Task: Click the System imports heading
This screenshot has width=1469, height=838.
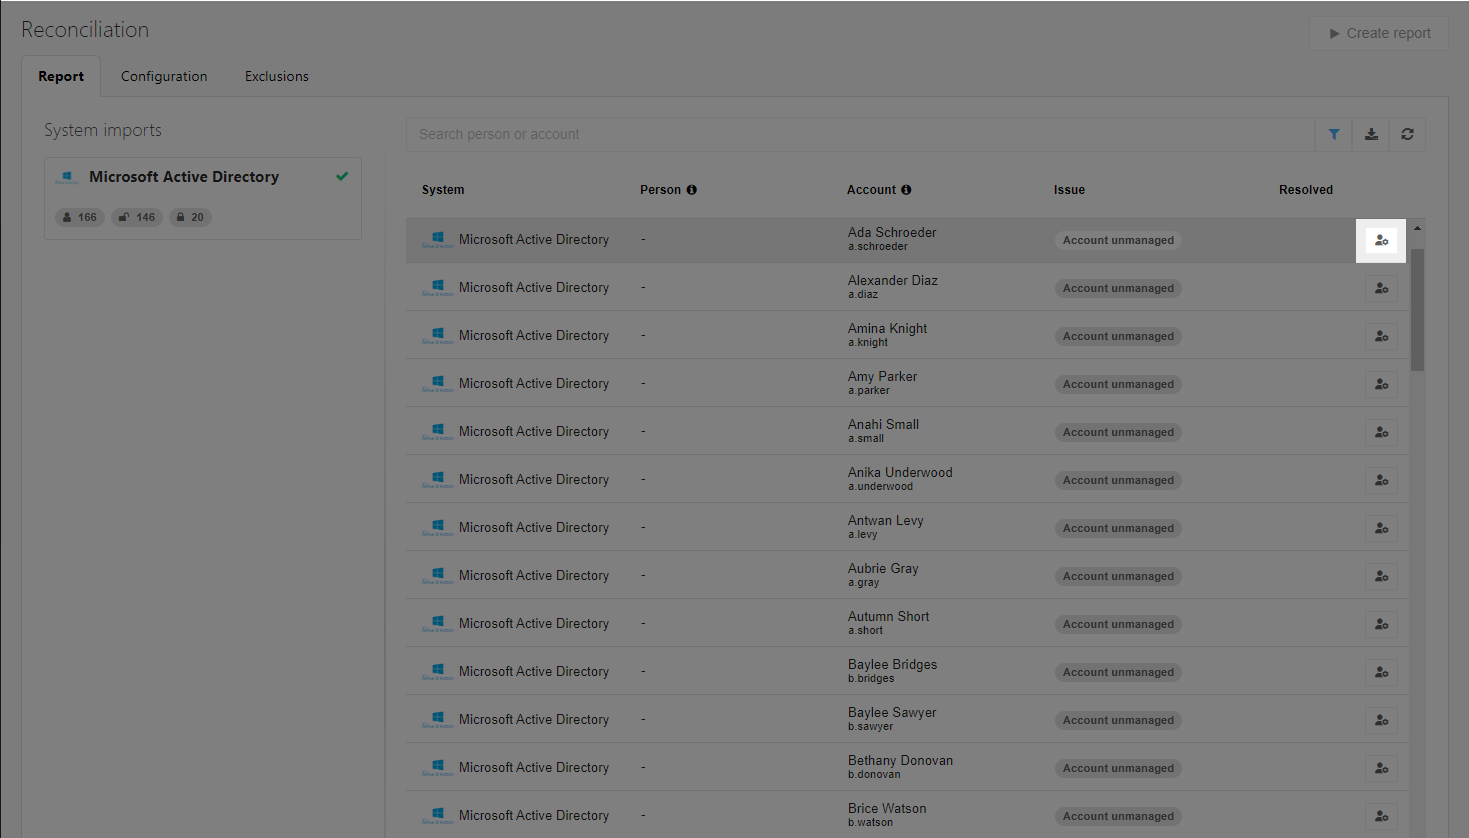Action: click(x=103, y=130)
